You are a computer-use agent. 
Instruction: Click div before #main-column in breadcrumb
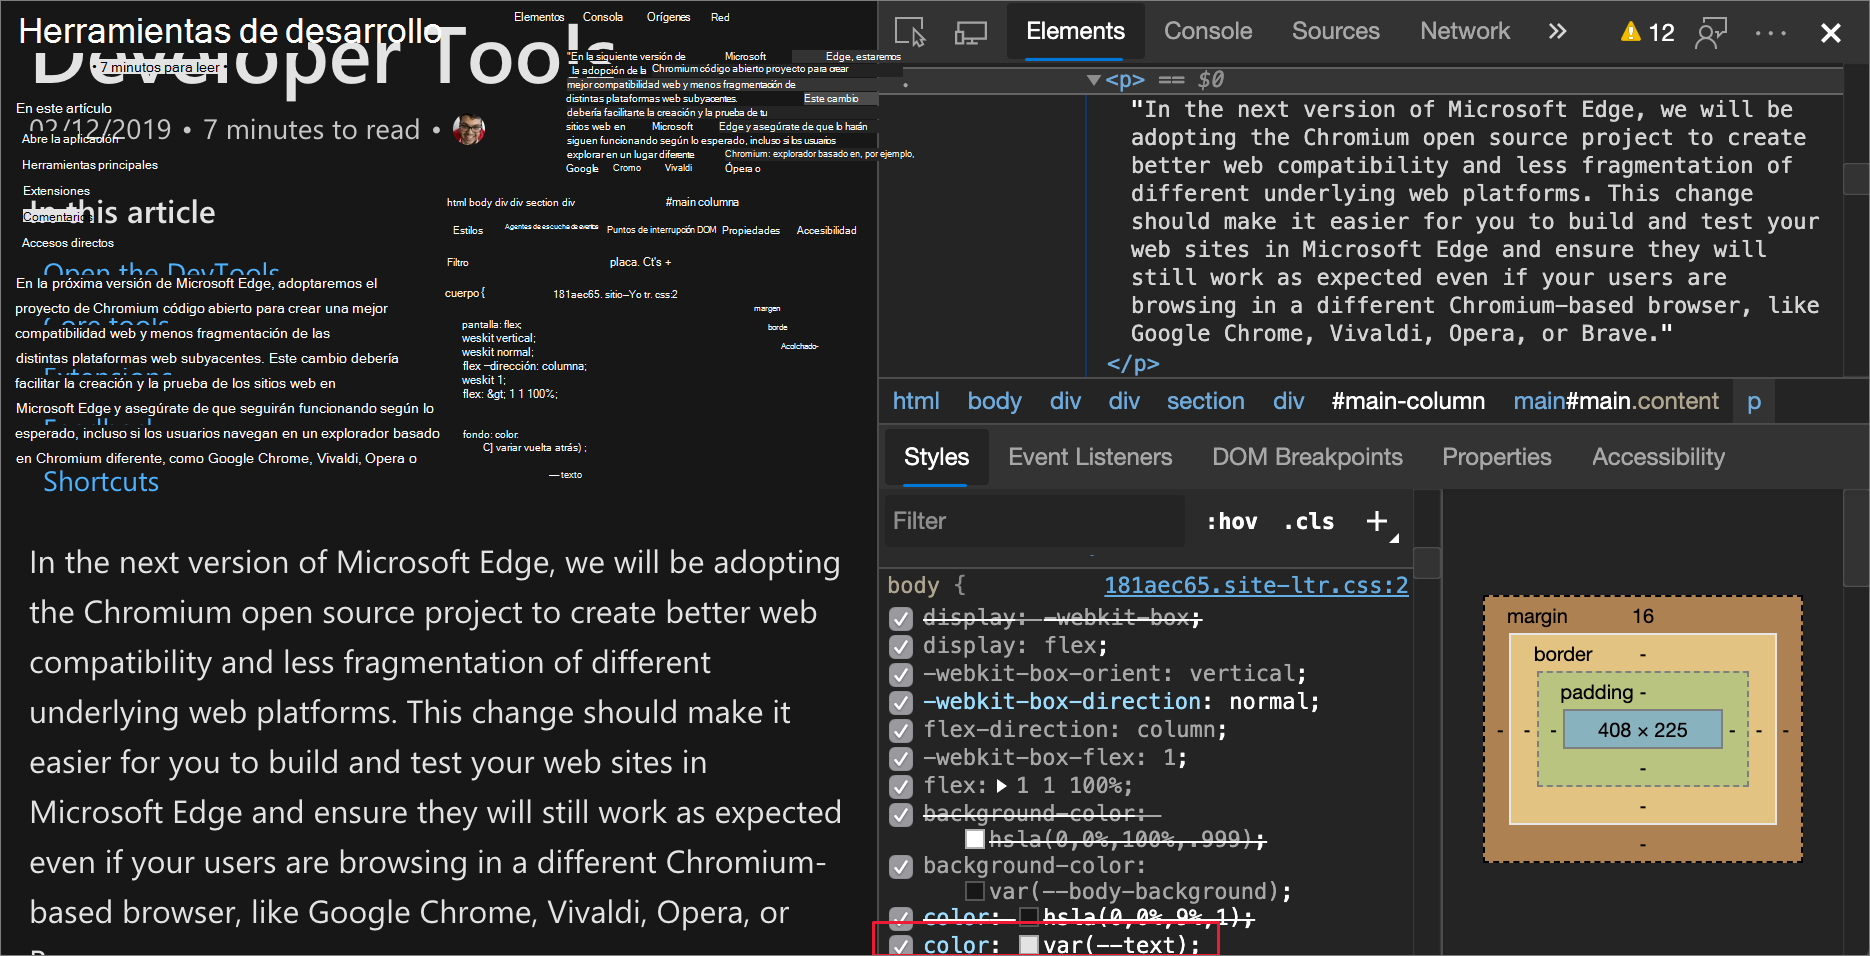tap(1288, 401)
